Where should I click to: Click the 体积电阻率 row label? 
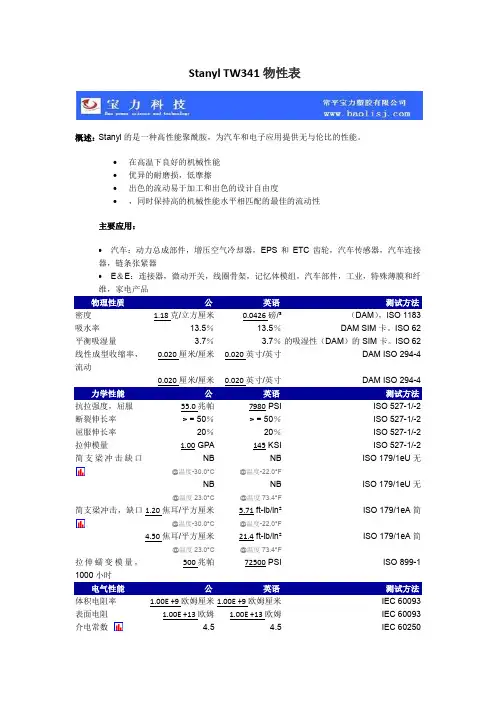[96, 601]
